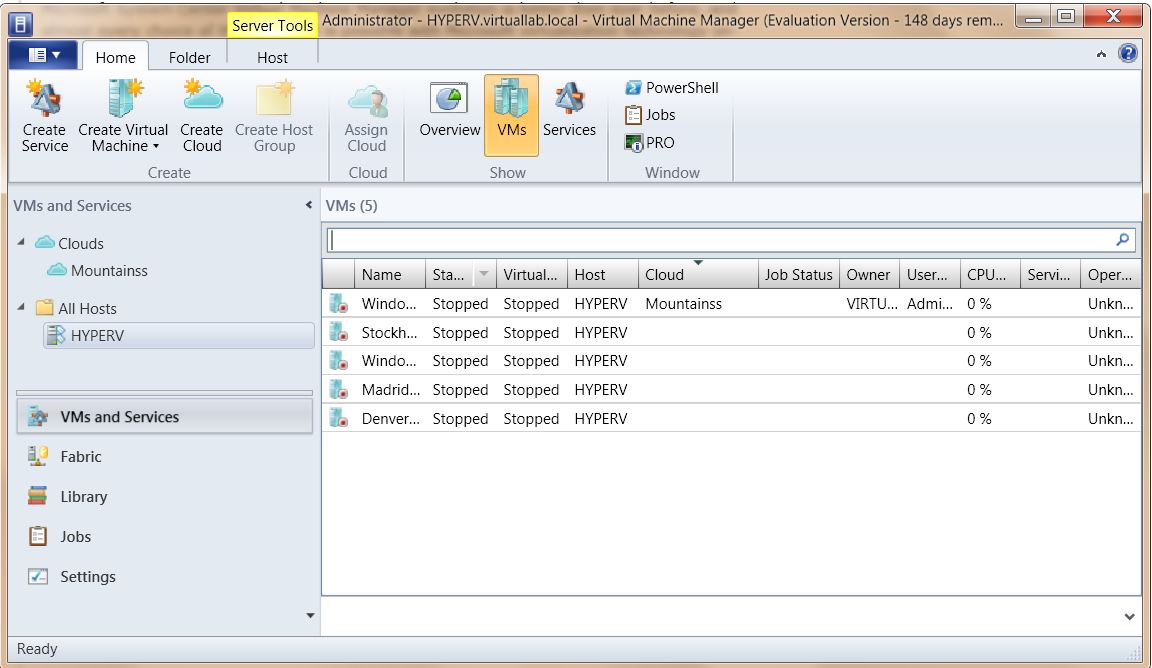This screenshot has width=1152, height=668.
Task: Click the VM icon of the Stockh... row
Action: click(339, 332)
